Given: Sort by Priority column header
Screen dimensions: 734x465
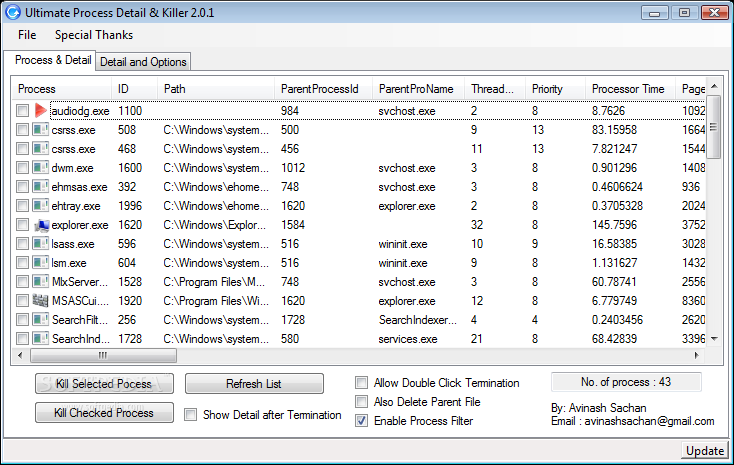Looking at the screenshot, I should pos(555,89).
